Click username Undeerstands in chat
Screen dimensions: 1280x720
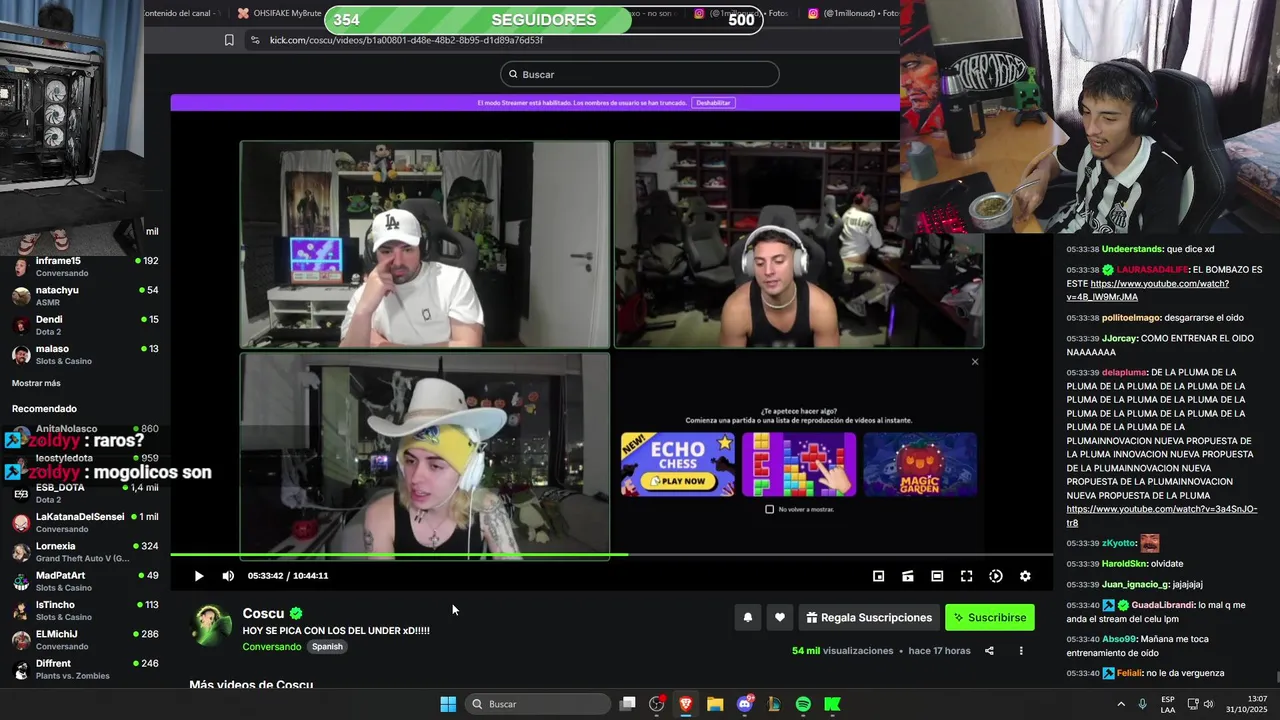point(1132,249)
